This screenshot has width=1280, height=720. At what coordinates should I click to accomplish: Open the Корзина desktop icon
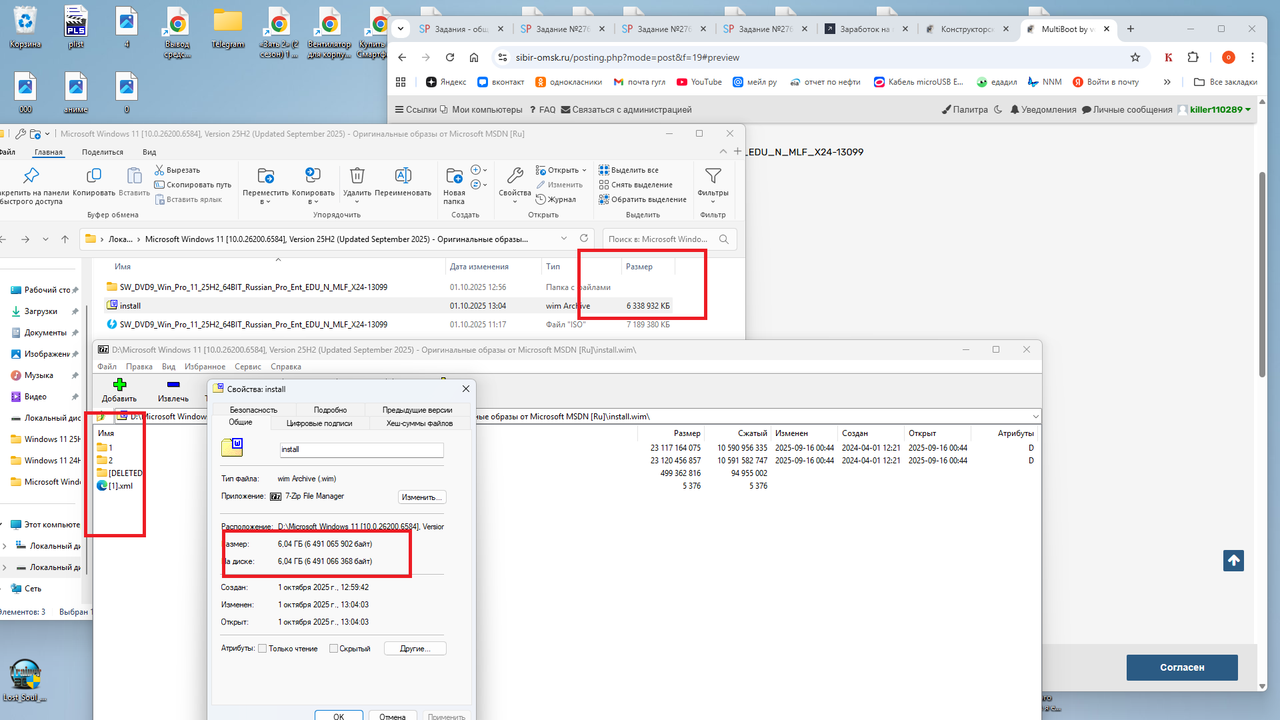27,28
